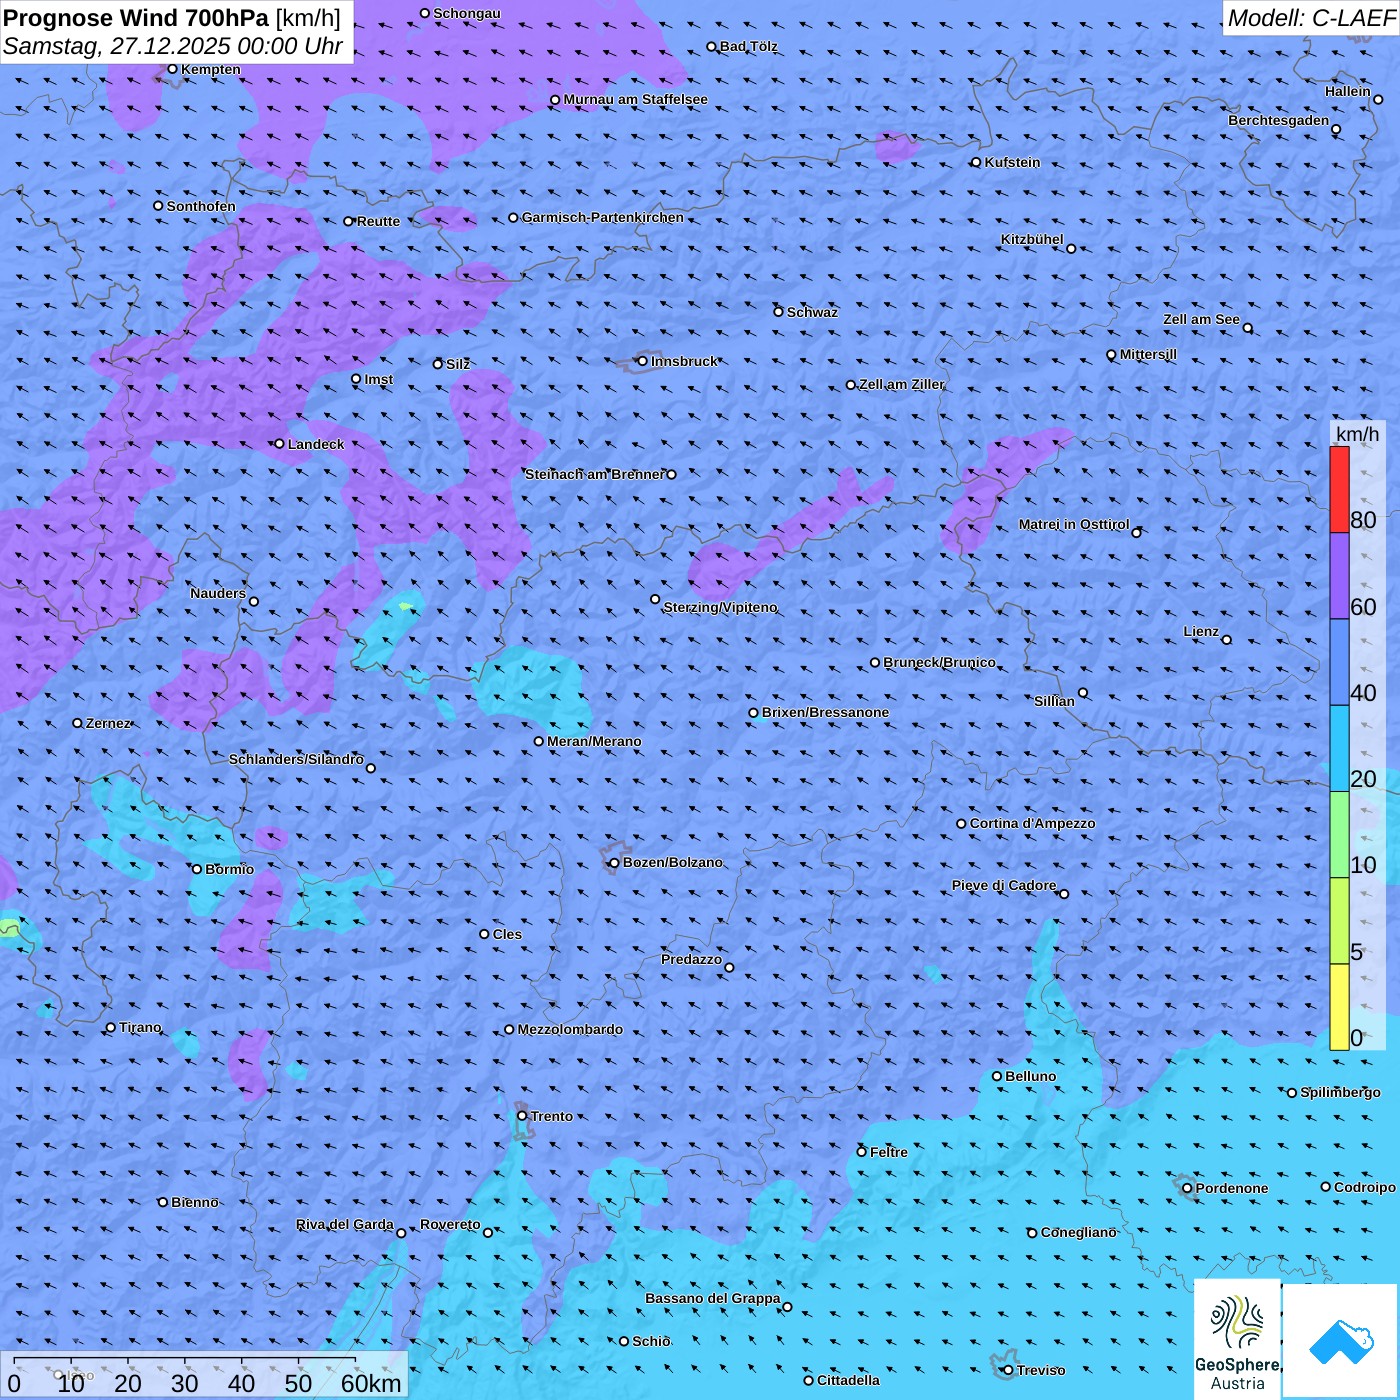Click the 'Conegliano' label

1078,1232
